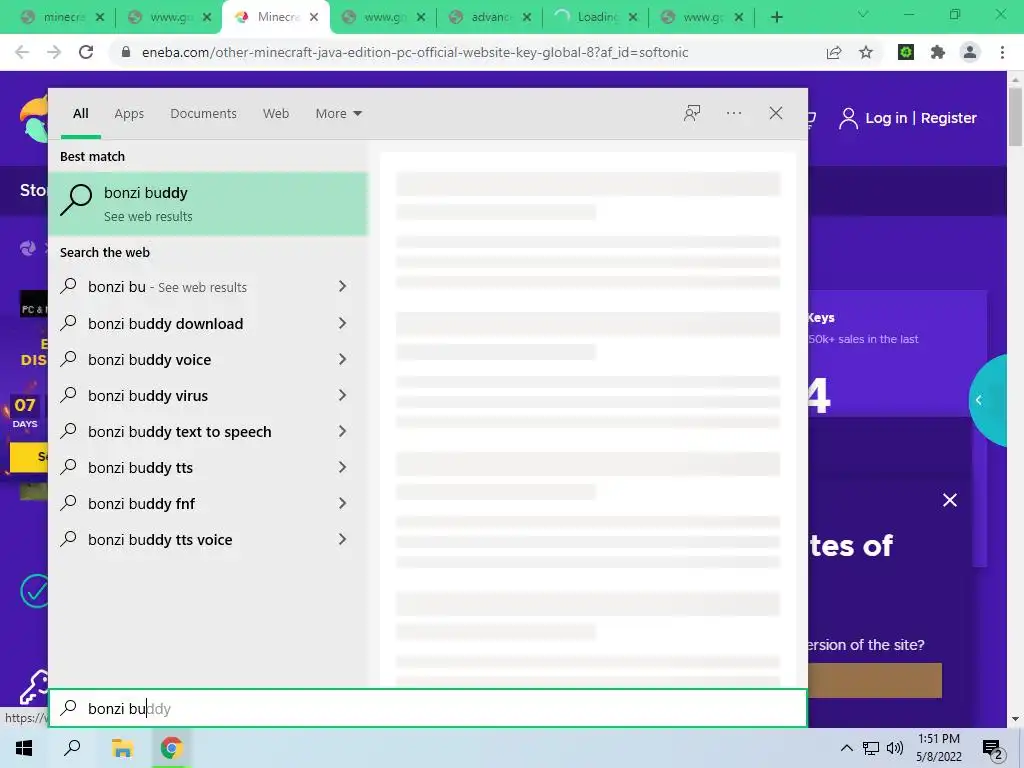The height and width of the screenshot is (768, 1024).
Task: Close the Loading browser tab
Action: [x=632, y=17]
